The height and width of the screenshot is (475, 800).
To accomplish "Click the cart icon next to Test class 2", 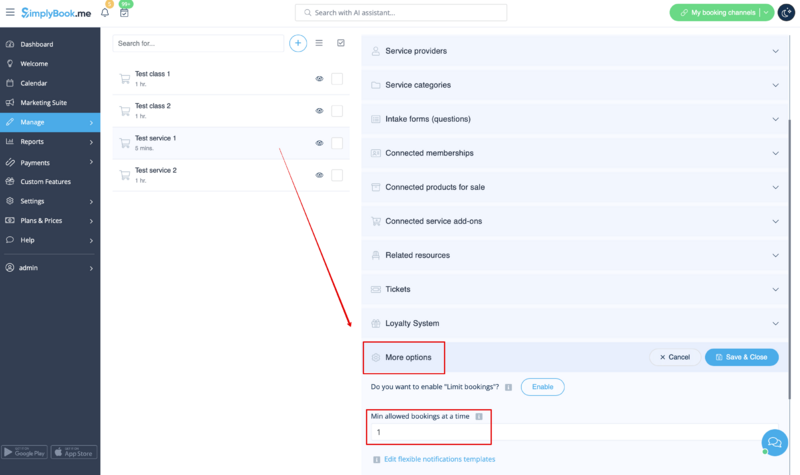I will (124, 111).
